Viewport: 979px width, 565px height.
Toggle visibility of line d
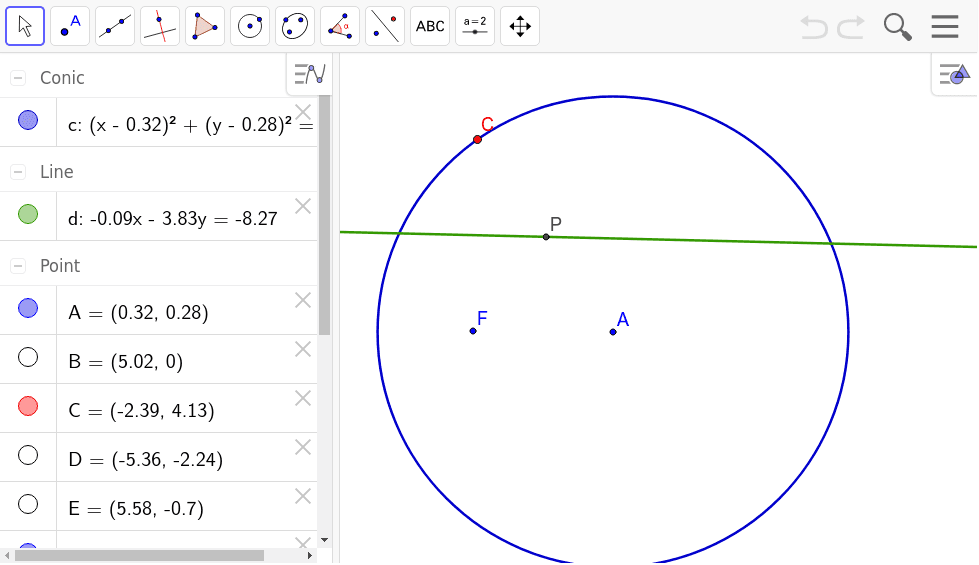click(x=28, y=214)
